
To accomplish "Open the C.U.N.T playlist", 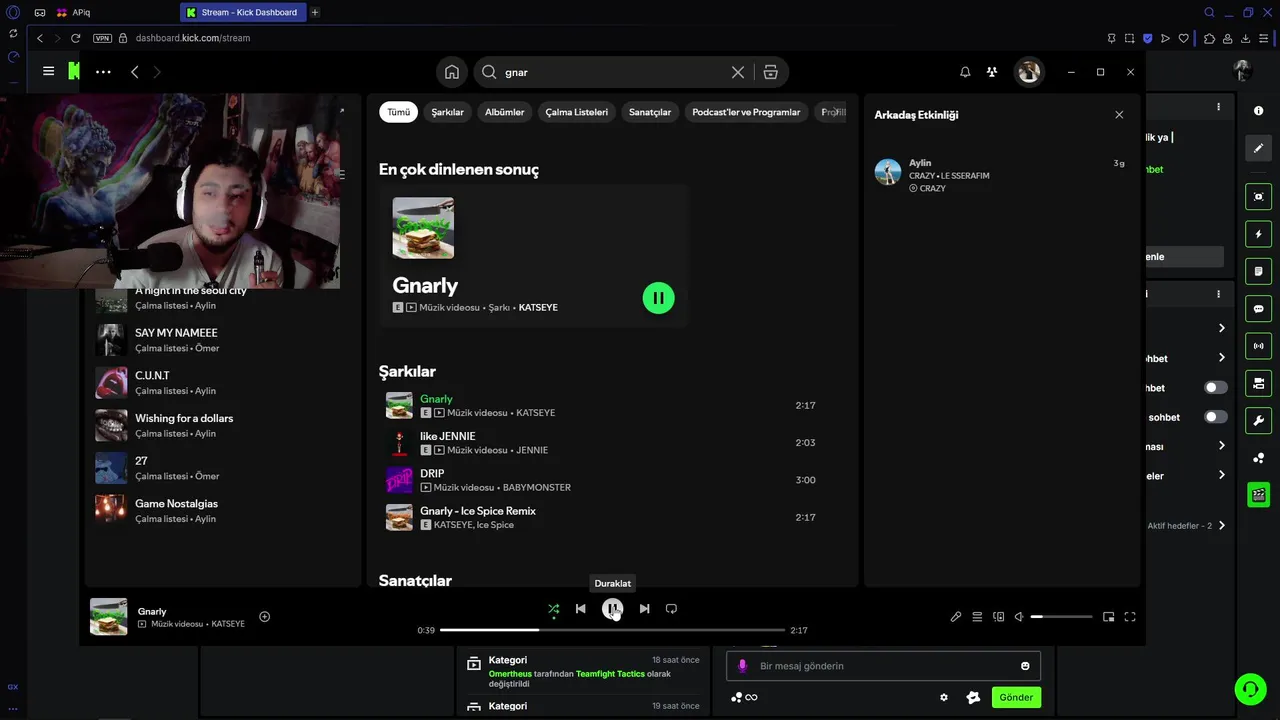I will [x=222, y=383].
